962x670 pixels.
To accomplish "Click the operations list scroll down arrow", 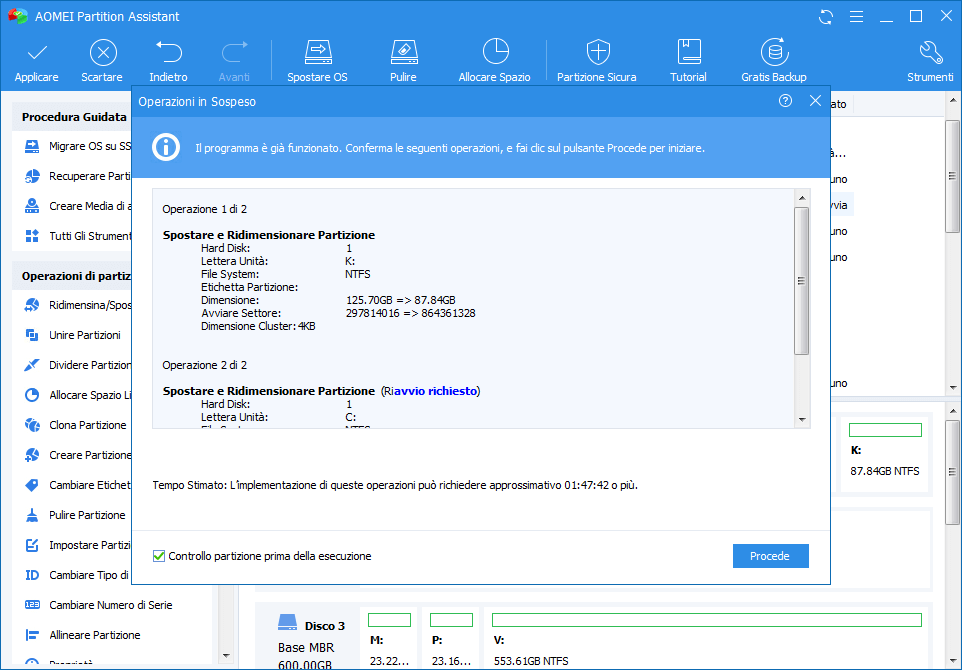I will coord(802,420).
